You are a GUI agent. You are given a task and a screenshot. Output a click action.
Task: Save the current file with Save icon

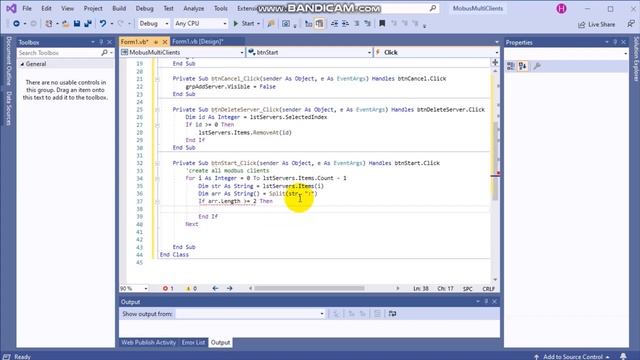click(x=77, y=24)
